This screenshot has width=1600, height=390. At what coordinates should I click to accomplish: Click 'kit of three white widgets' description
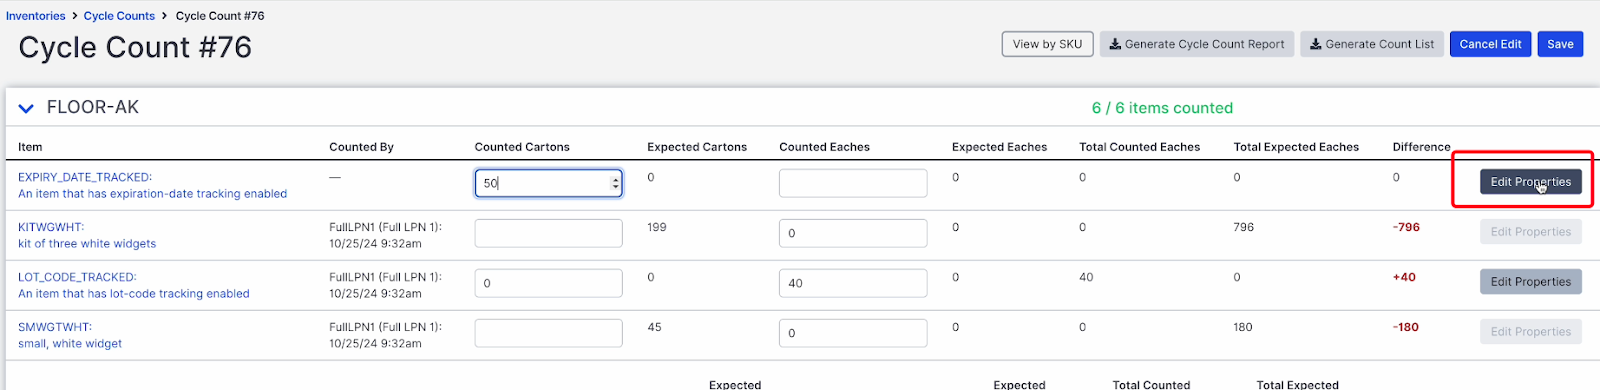(87, 244)
